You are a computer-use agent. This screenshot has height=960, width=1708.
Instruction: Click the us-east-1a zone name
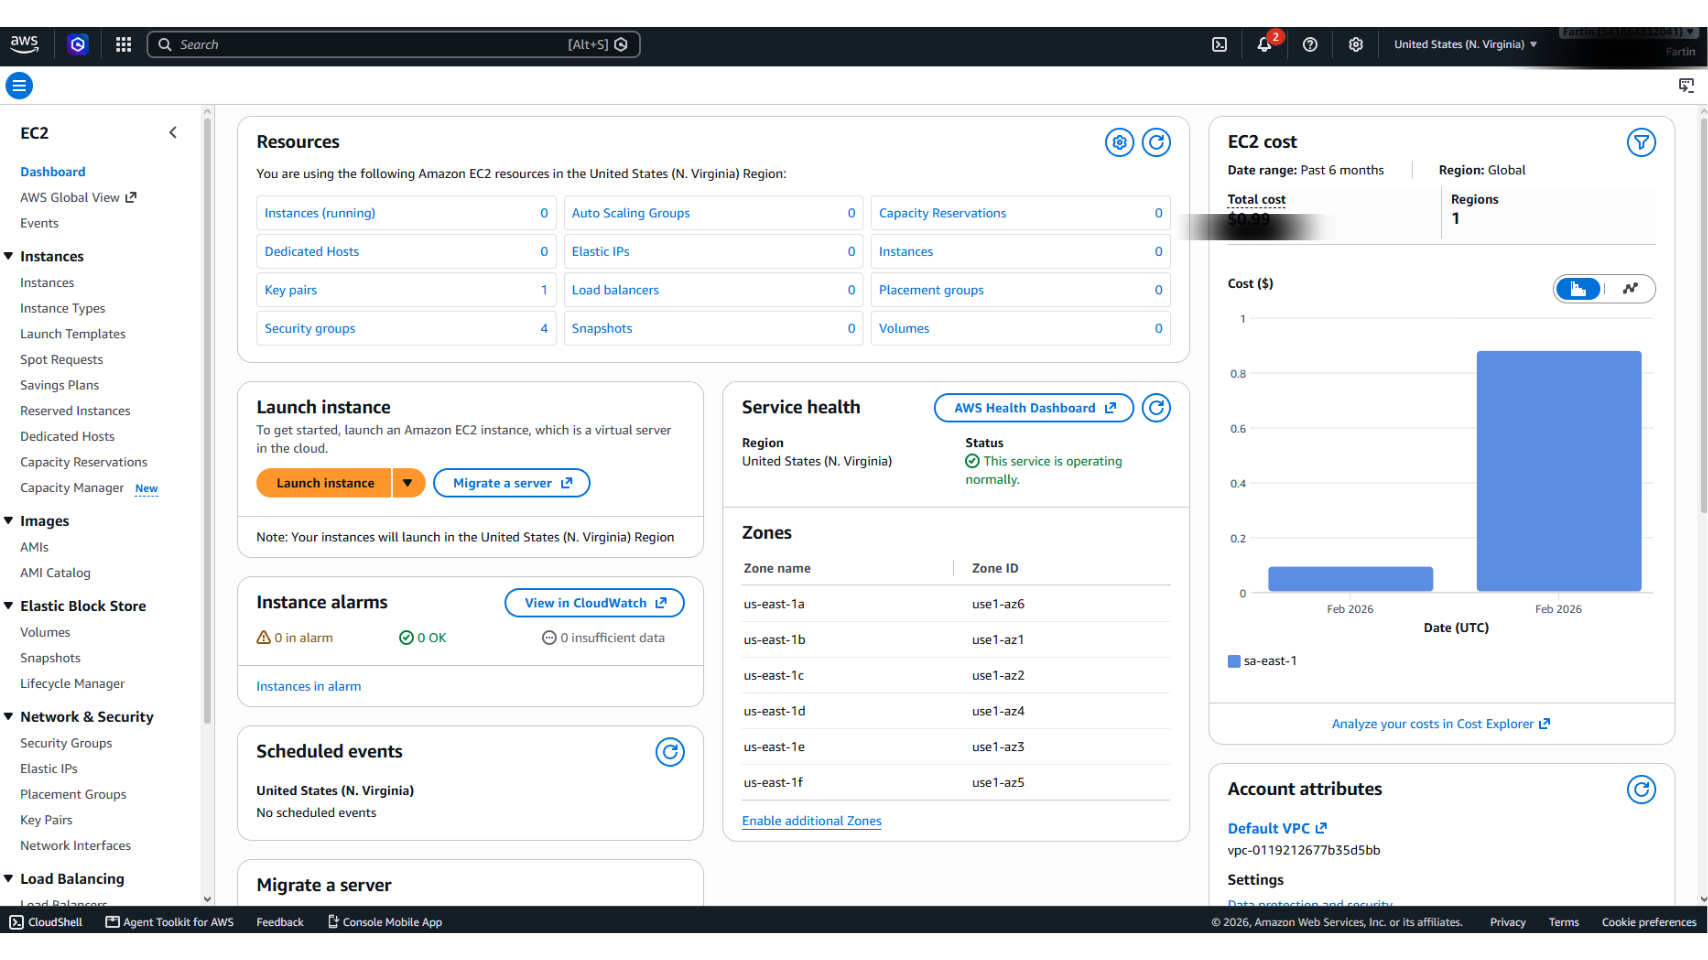click(x=774, y=604)
